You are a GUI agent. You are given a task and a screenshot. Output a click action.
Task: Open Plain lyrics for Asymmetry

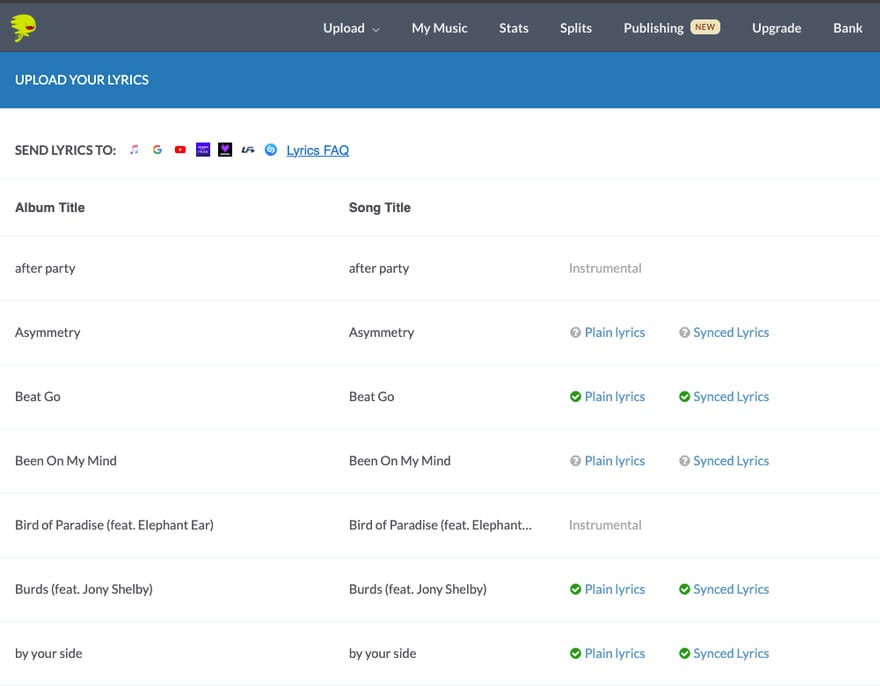615,332
